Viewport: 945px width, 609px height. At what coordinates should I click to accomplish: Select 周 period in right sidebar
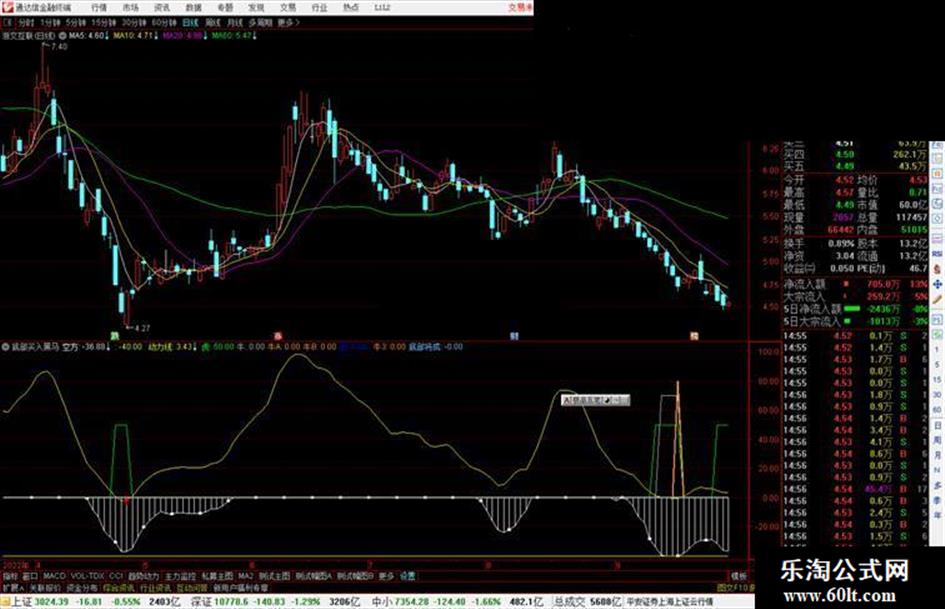pyautogui.click(x=937, y=440)
